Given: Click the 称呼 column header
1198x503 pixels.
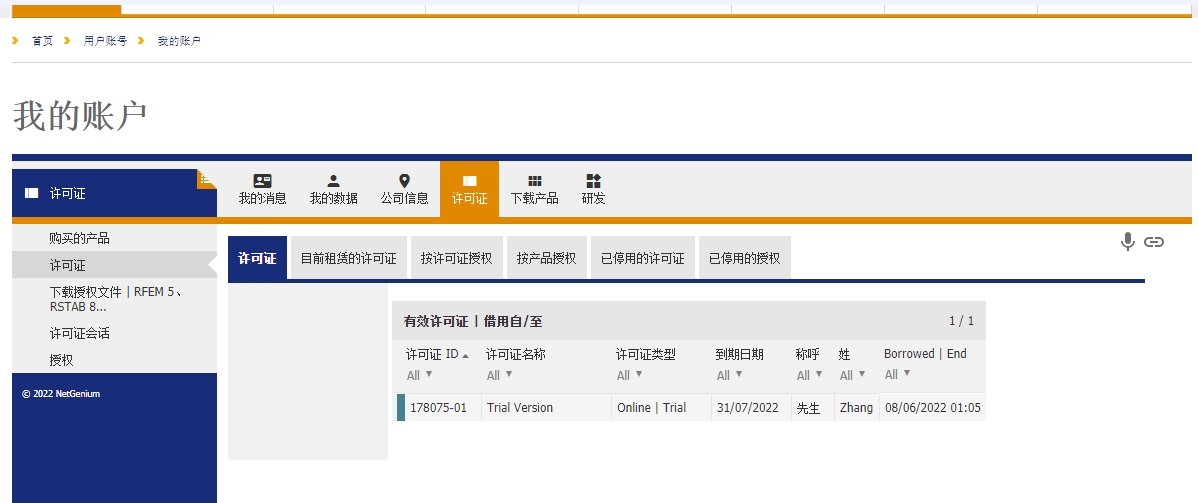Looking at the screenshot, I should [x=808, y=355].
